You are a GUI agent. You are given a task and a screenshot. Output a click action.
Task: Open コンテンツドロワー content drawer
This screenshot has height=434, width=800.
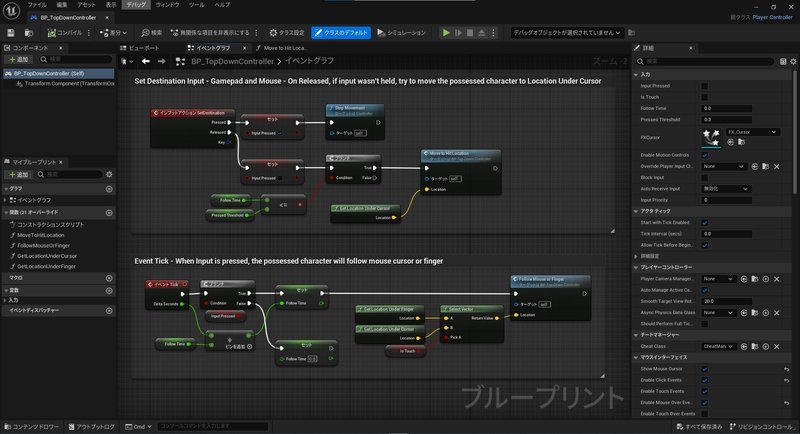pyautogui.click(x=32, y=427)
